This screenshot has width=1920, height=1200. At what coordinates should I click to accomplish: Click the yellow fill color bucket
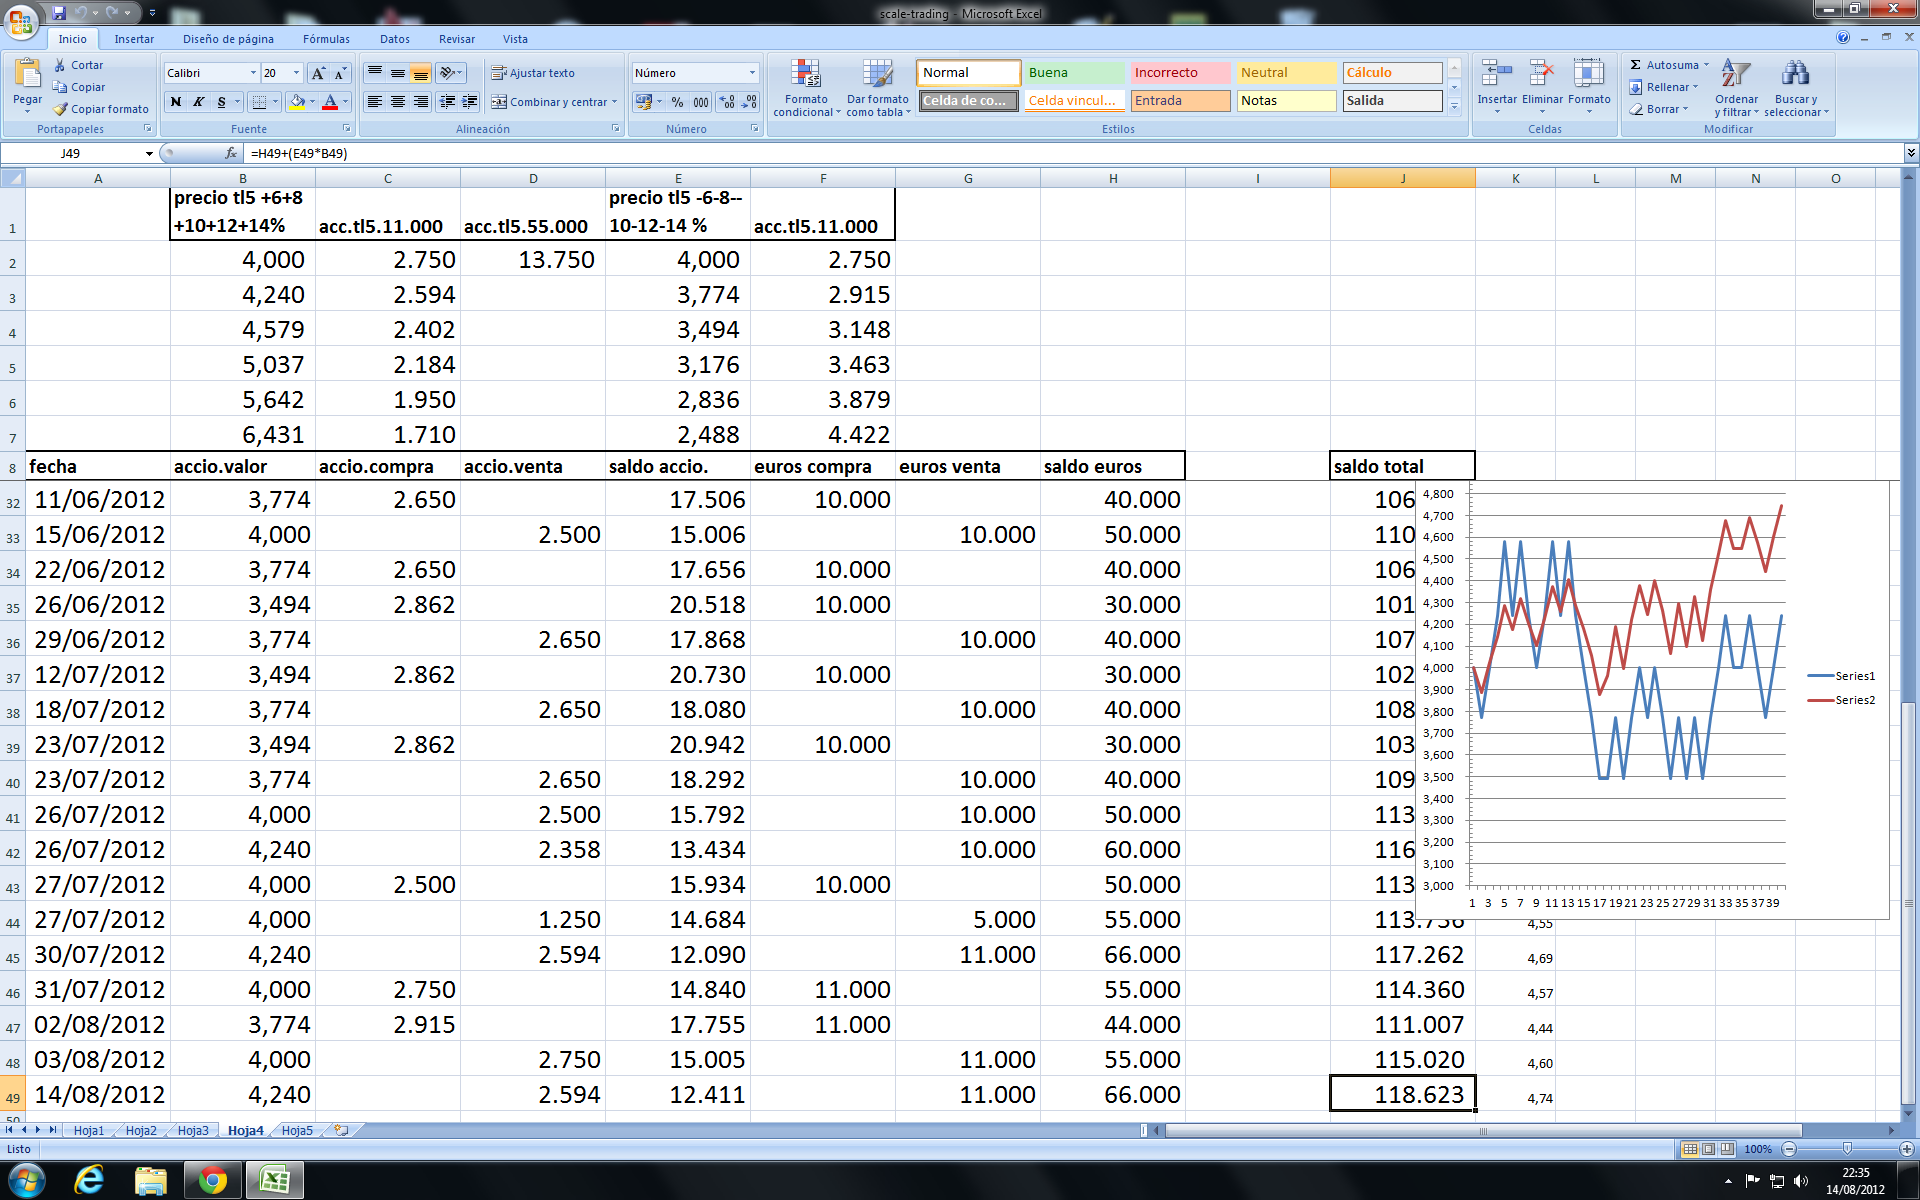[297, 102]
